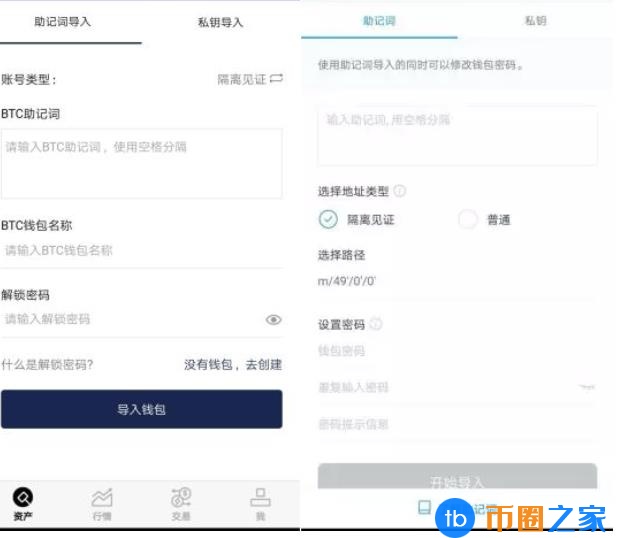
Task: Select the 普通 address type radio button
Action: [x=467, y=220]
